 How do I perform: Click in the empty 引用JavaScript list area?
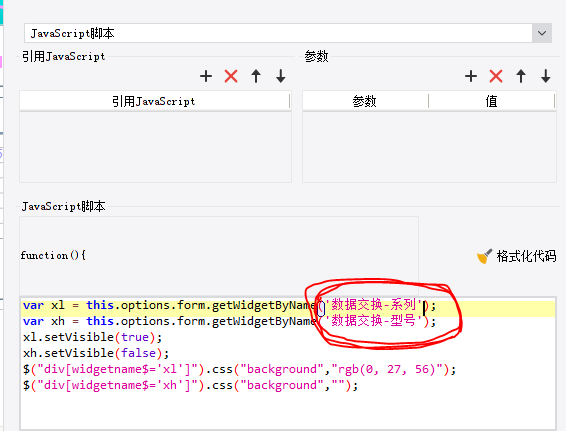coord(155,147)
